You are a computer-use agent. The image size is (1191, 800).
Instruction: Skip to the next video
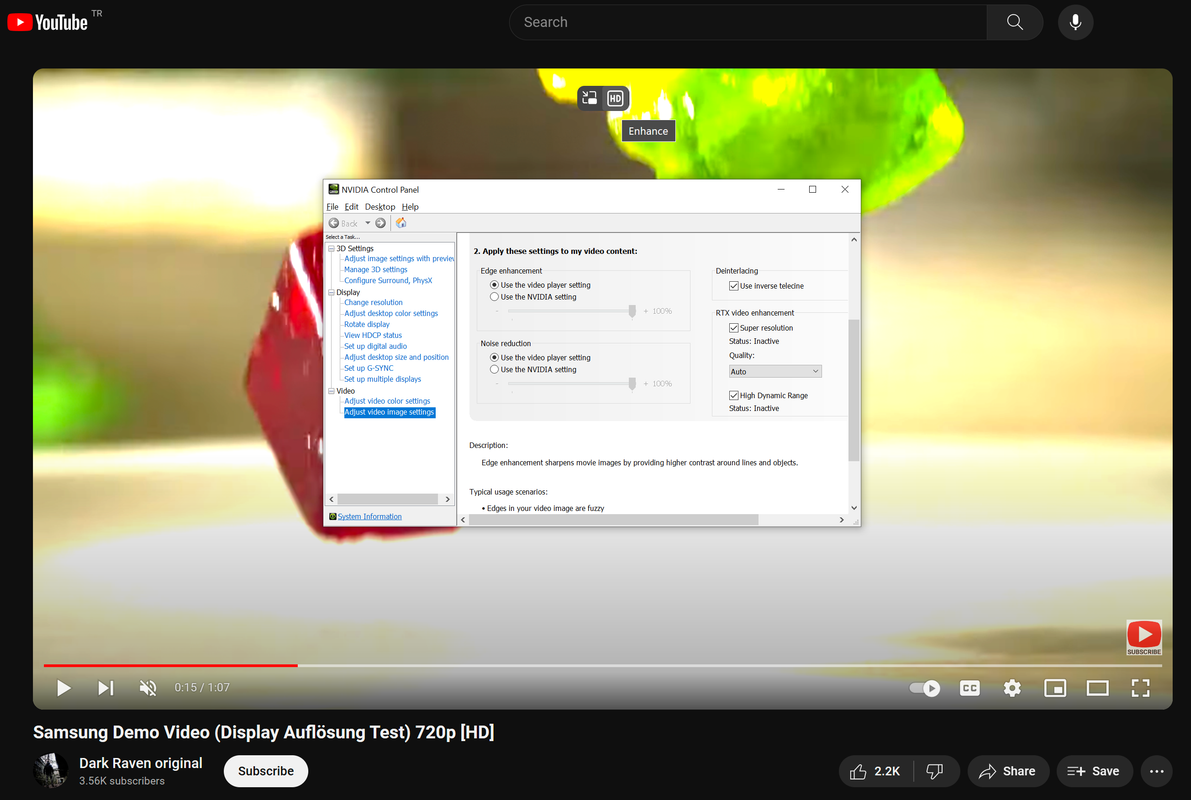tap(106, 688)
